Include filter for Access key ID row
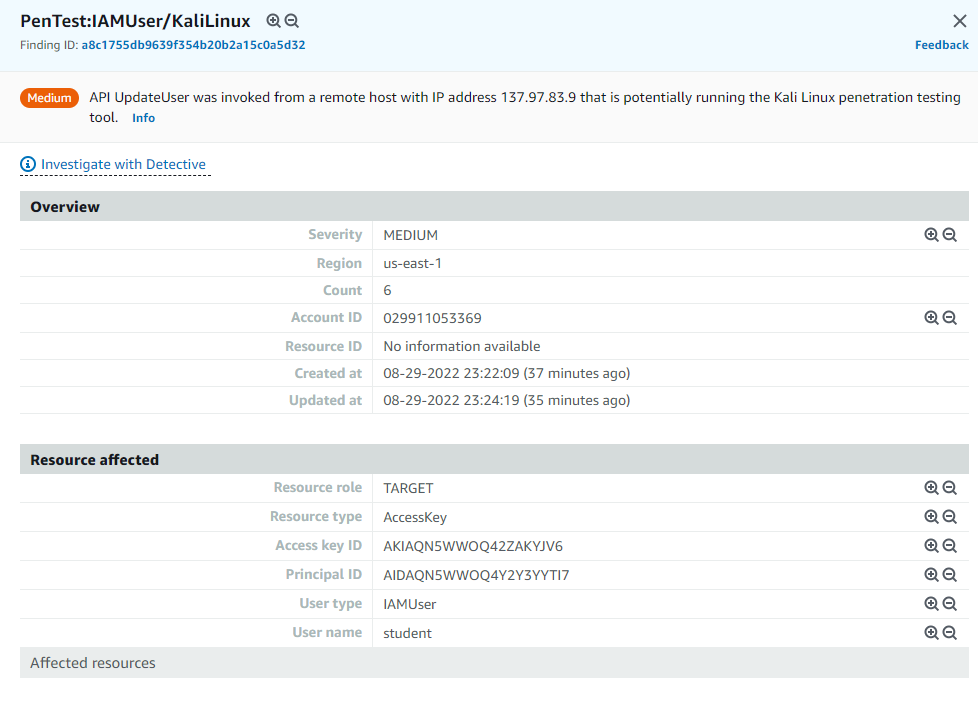978x702 pixels. pyautogui.click(x=931, y=546)
